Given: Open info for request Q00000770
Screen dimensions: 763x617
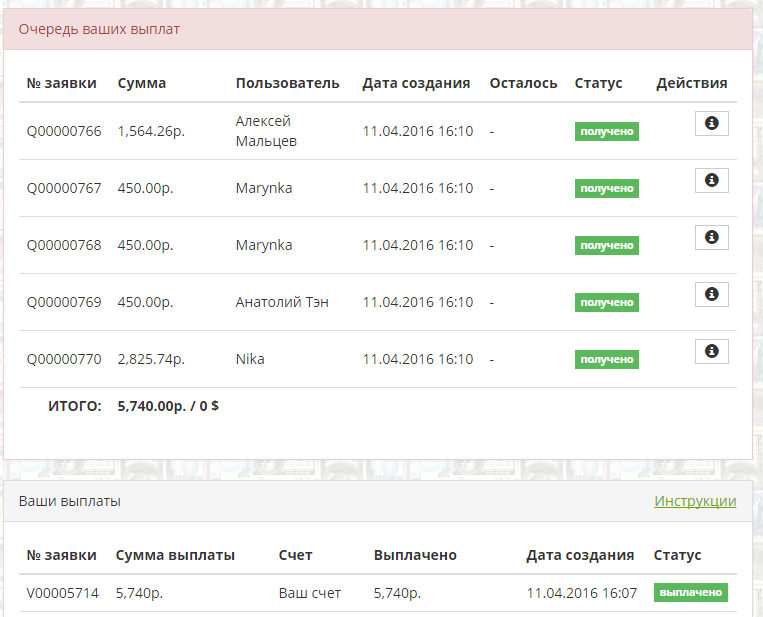Looking at the screenshot, I should click(711, 351).
